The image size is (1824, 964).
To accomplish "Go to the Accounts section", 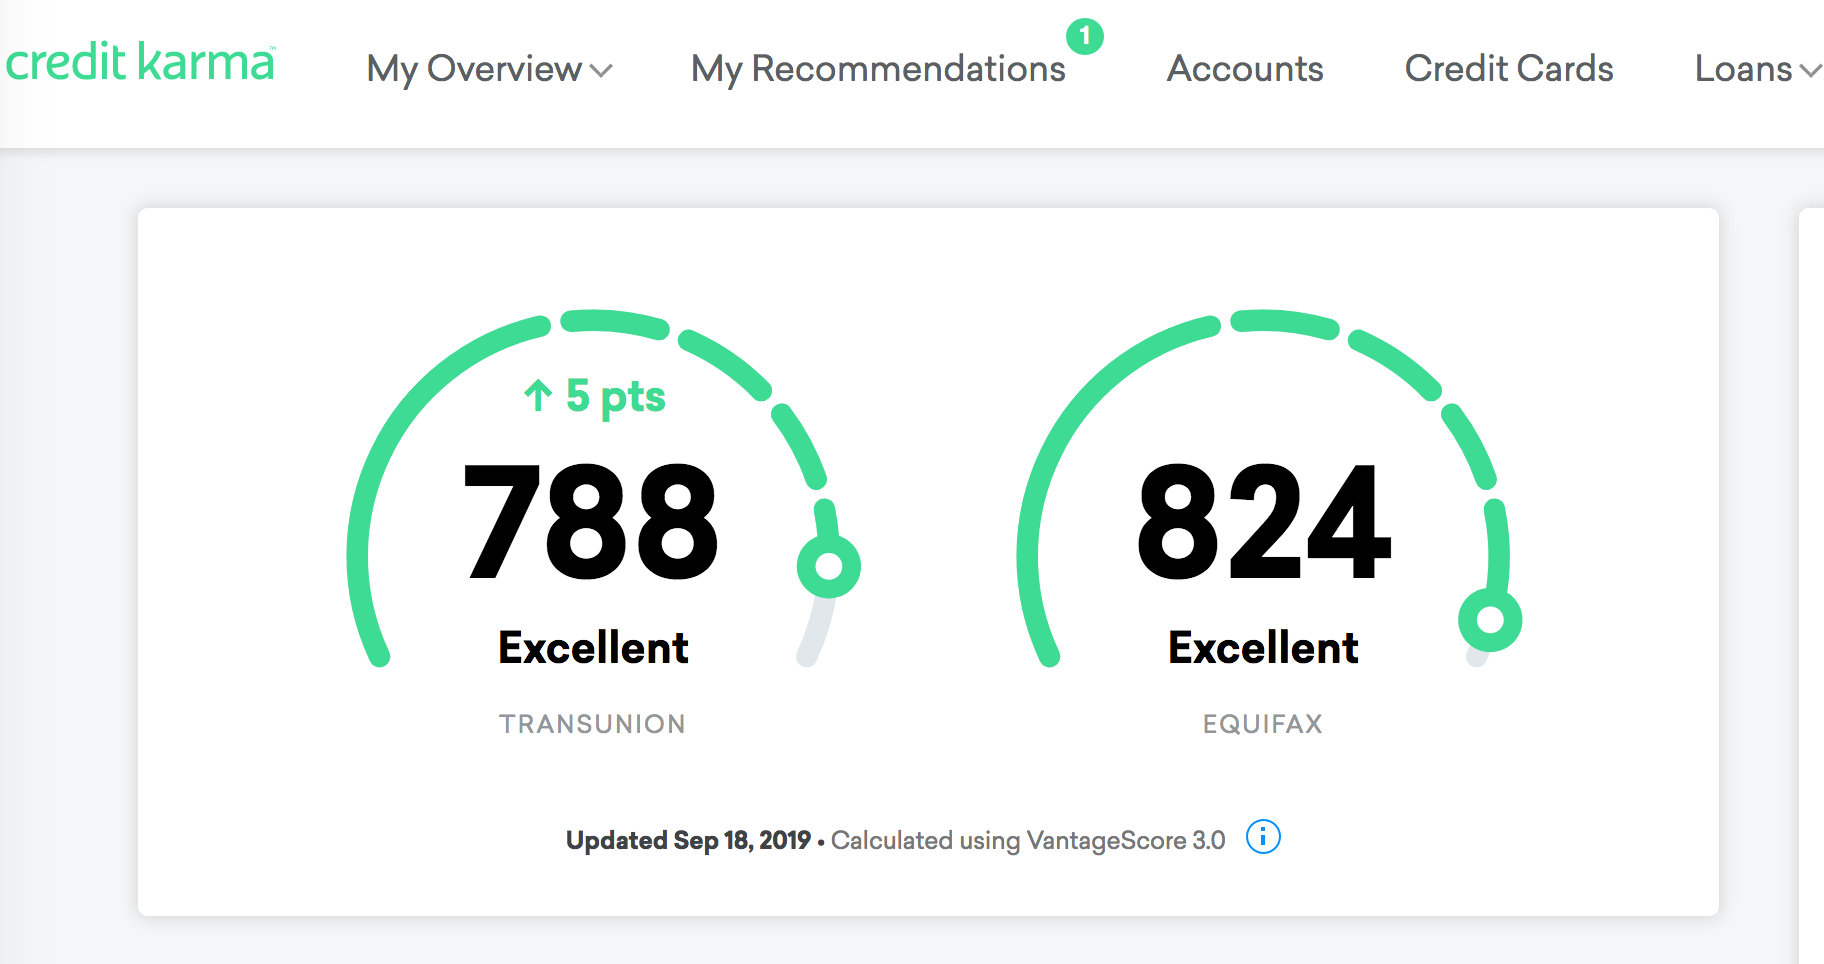I will 1244,70.
